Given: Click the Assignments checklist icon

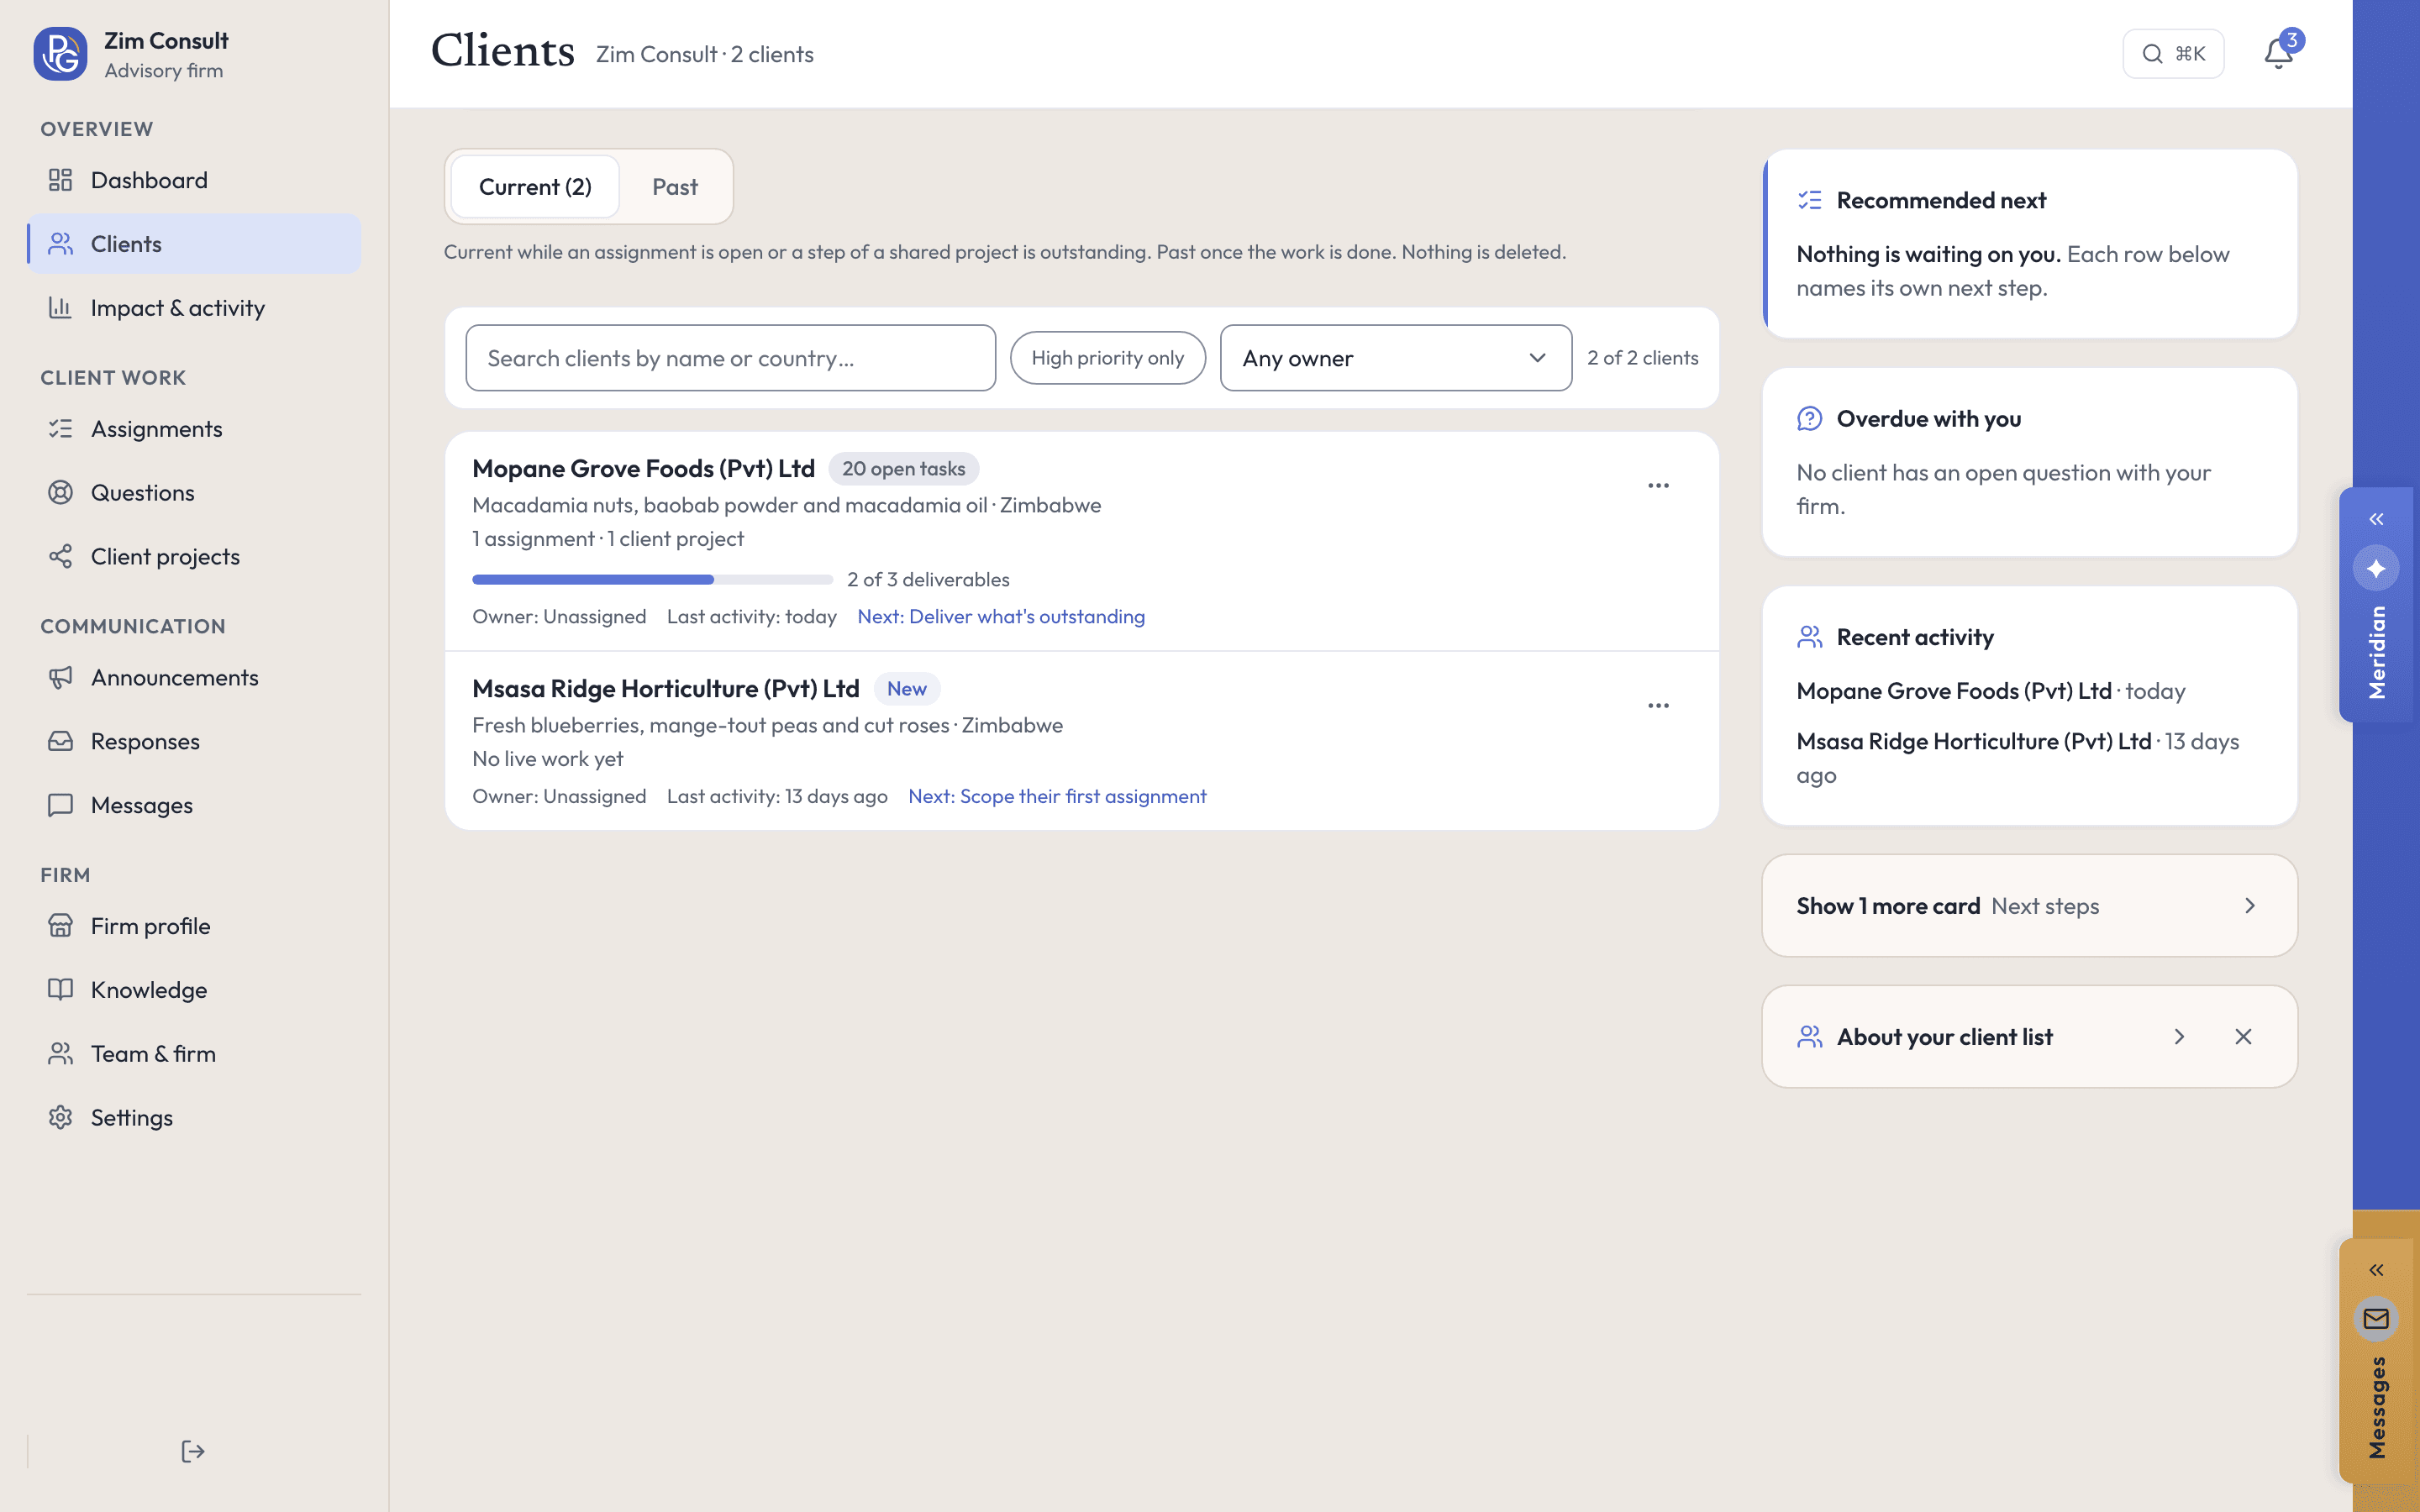Looking at the screenshot, I should tap(60, 429).
